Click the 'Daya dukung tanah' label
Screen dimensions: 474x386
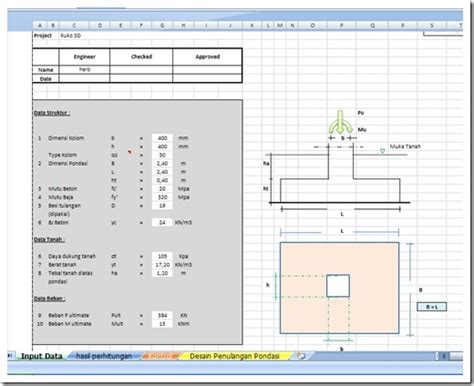pos(72,256)
